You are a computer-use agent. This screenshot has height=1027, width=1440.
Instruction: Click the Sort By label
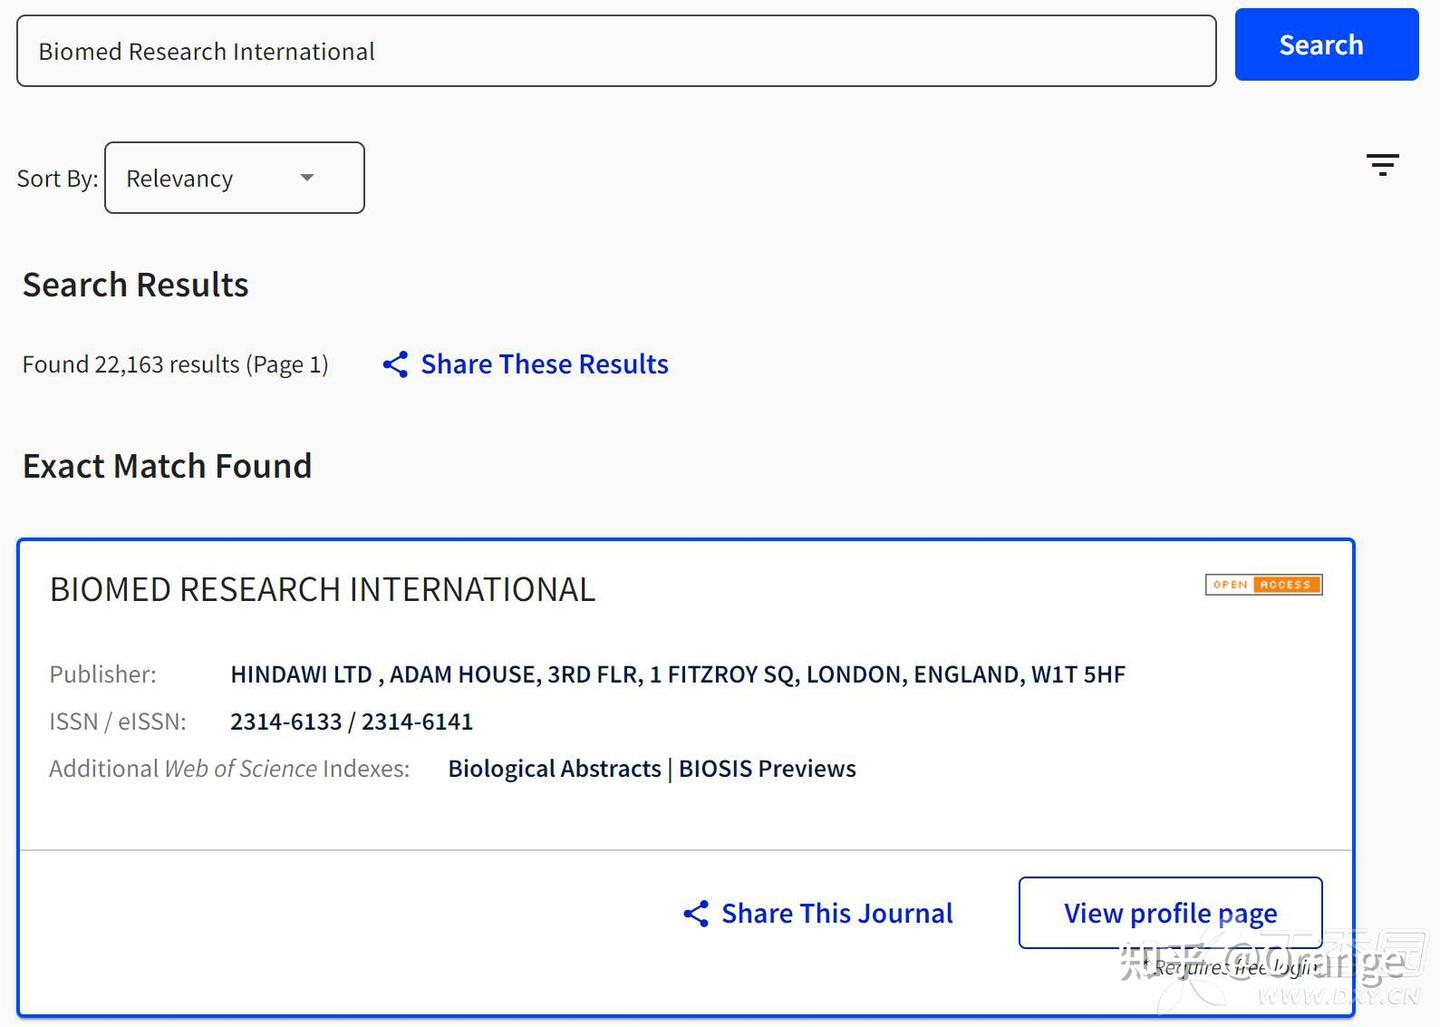point(57,179)
